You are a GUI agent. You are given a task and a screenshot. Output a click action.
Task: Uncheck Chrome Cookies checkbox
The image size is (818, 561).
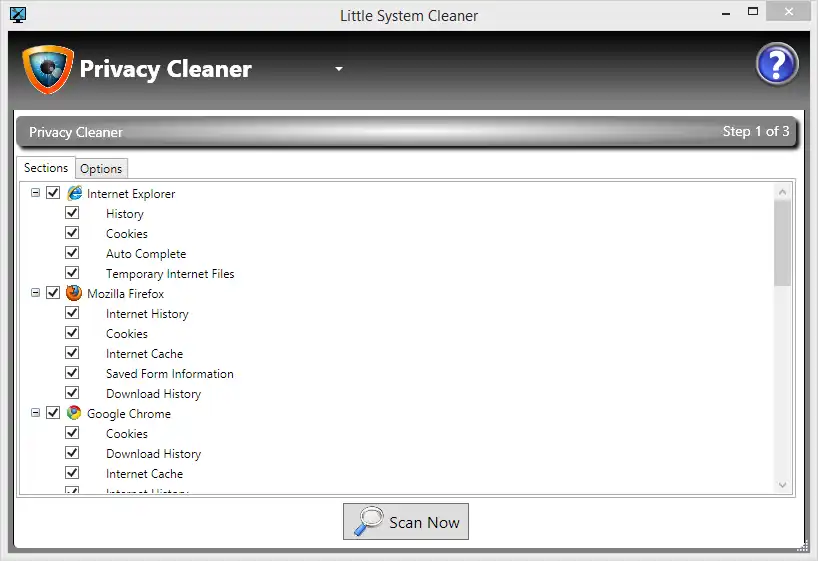[72, 433]
